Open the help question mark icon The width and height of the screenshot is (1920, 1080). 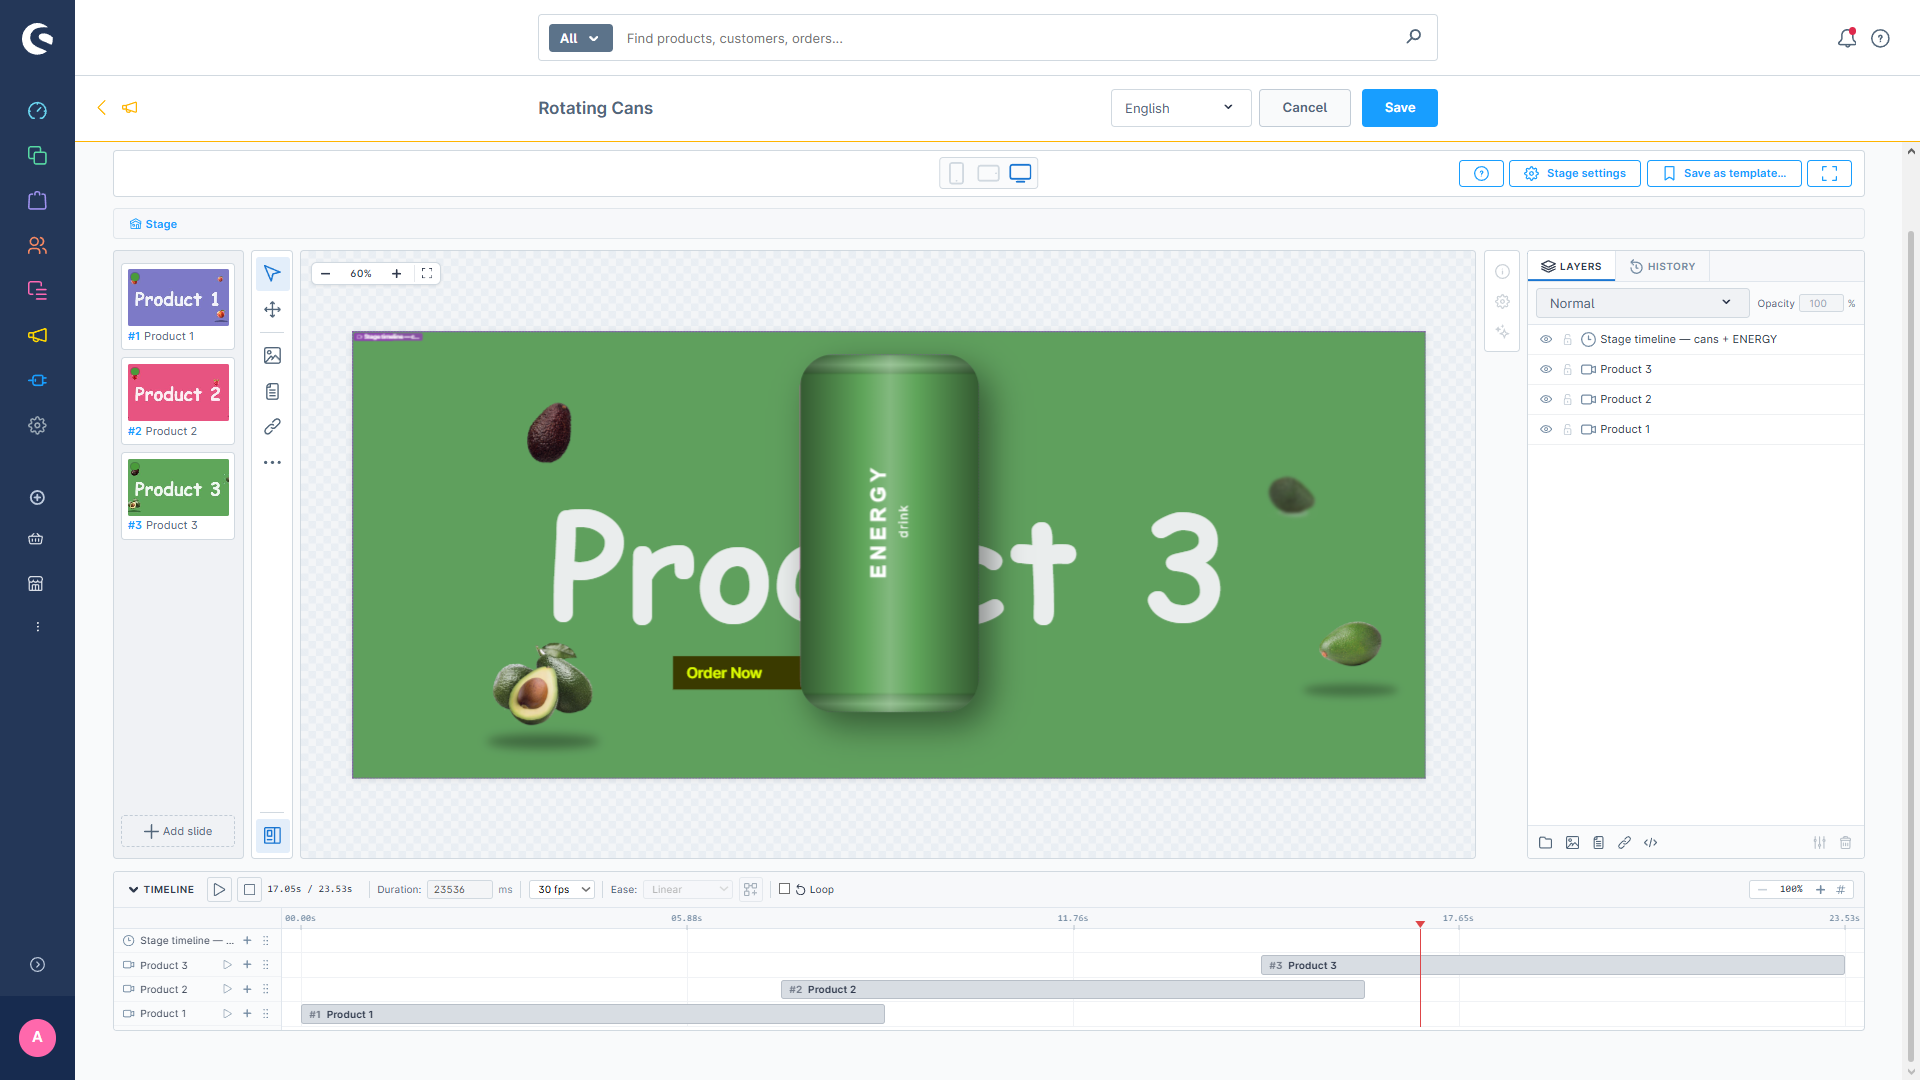(x=1880, y=38)
